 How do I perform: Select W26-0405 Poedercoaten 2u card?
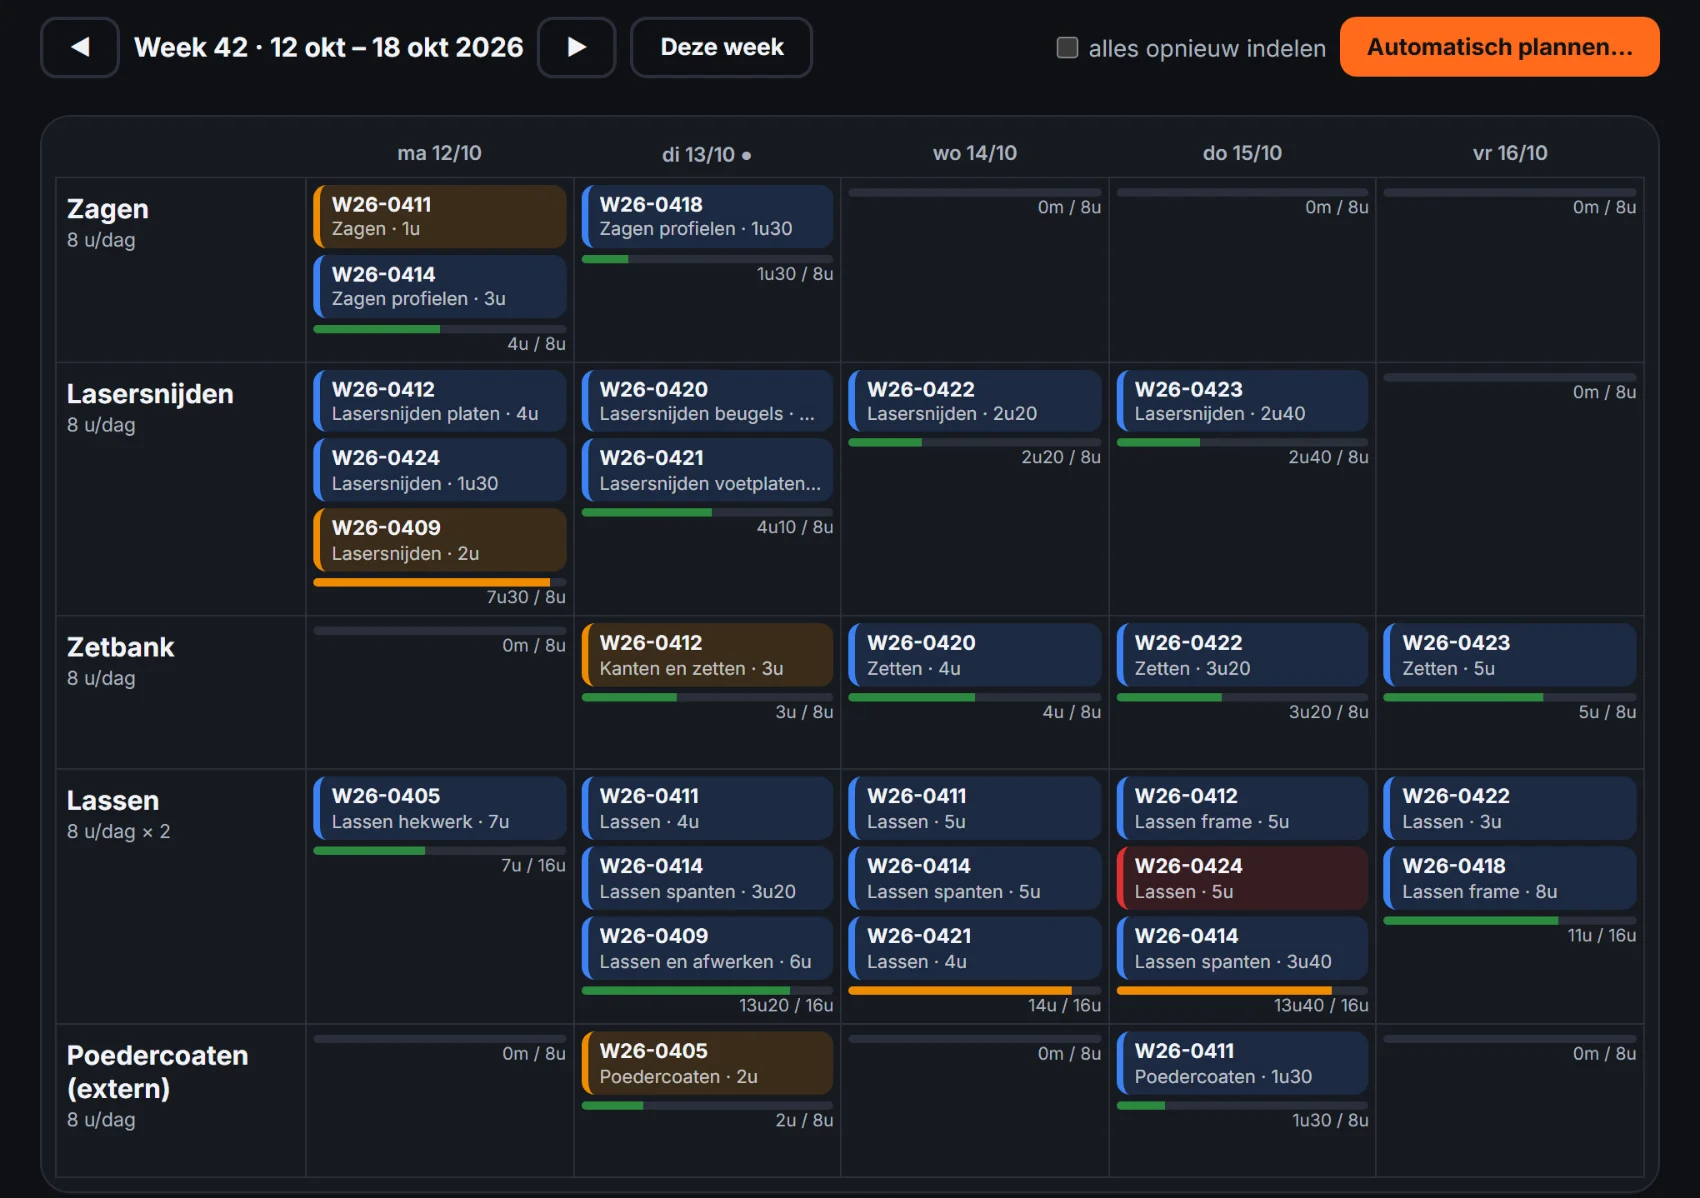(x=707, y=1063)
